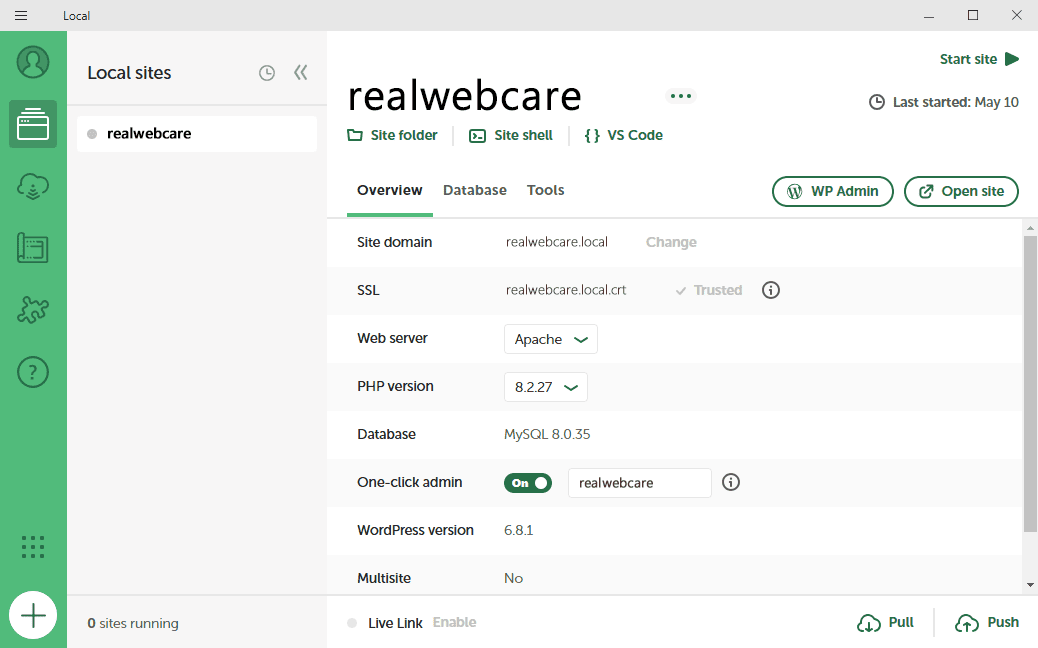This screenshot has height=648, width=1038.
Task: Toggle the One-click admin switch
Action: (x=528, y=483)
